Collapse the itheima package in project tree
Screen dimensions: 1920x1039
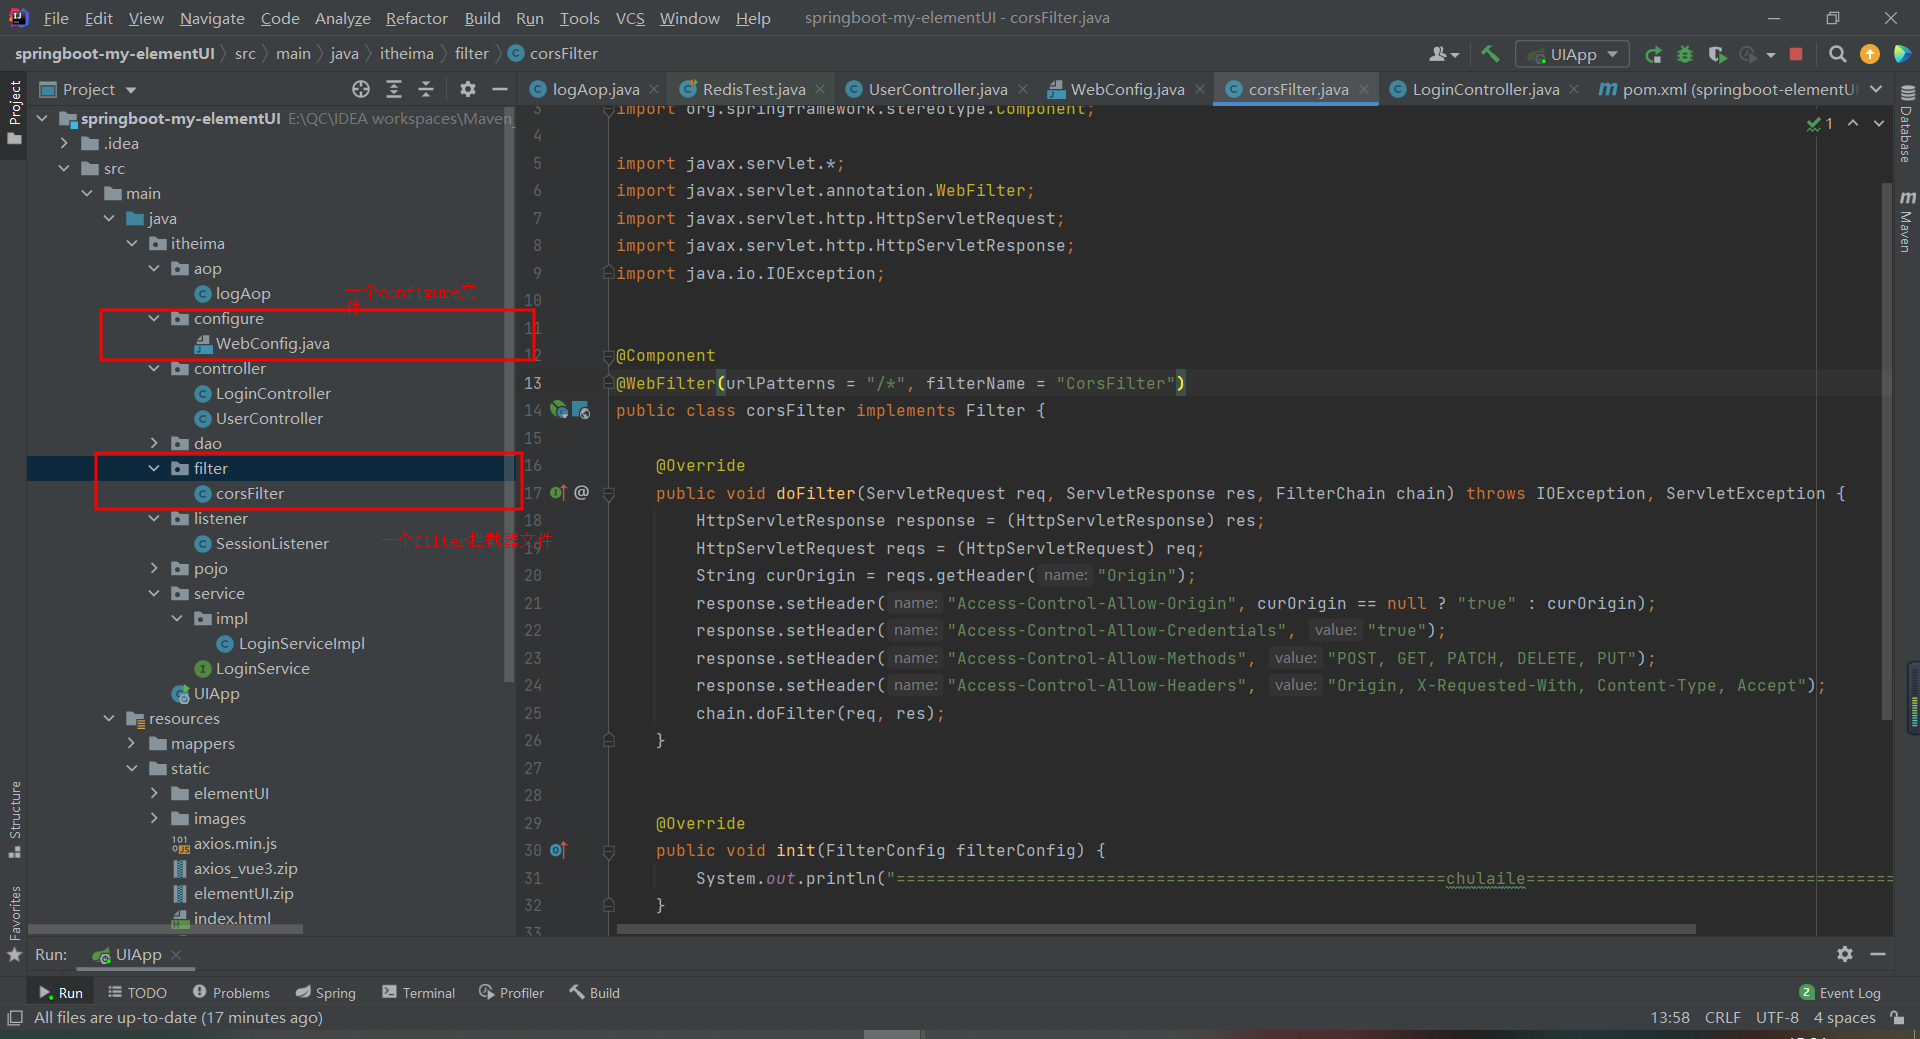coord(131,243)
